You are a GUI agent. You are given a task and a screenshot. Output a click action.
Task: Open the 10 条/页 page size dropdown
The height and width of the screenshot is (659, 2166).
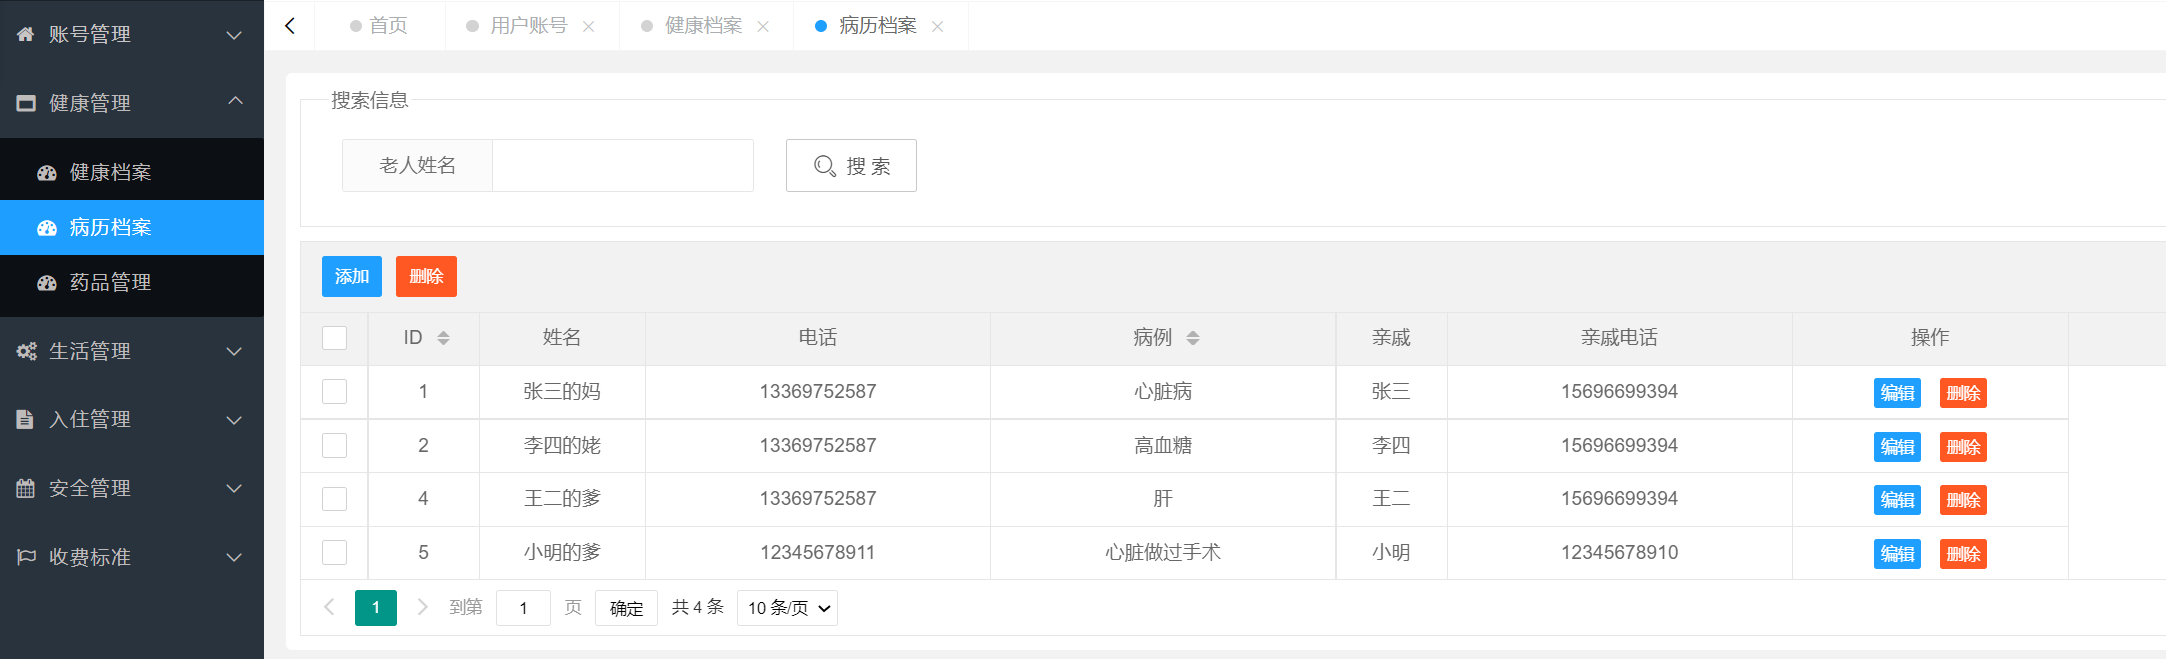(787, 608)
